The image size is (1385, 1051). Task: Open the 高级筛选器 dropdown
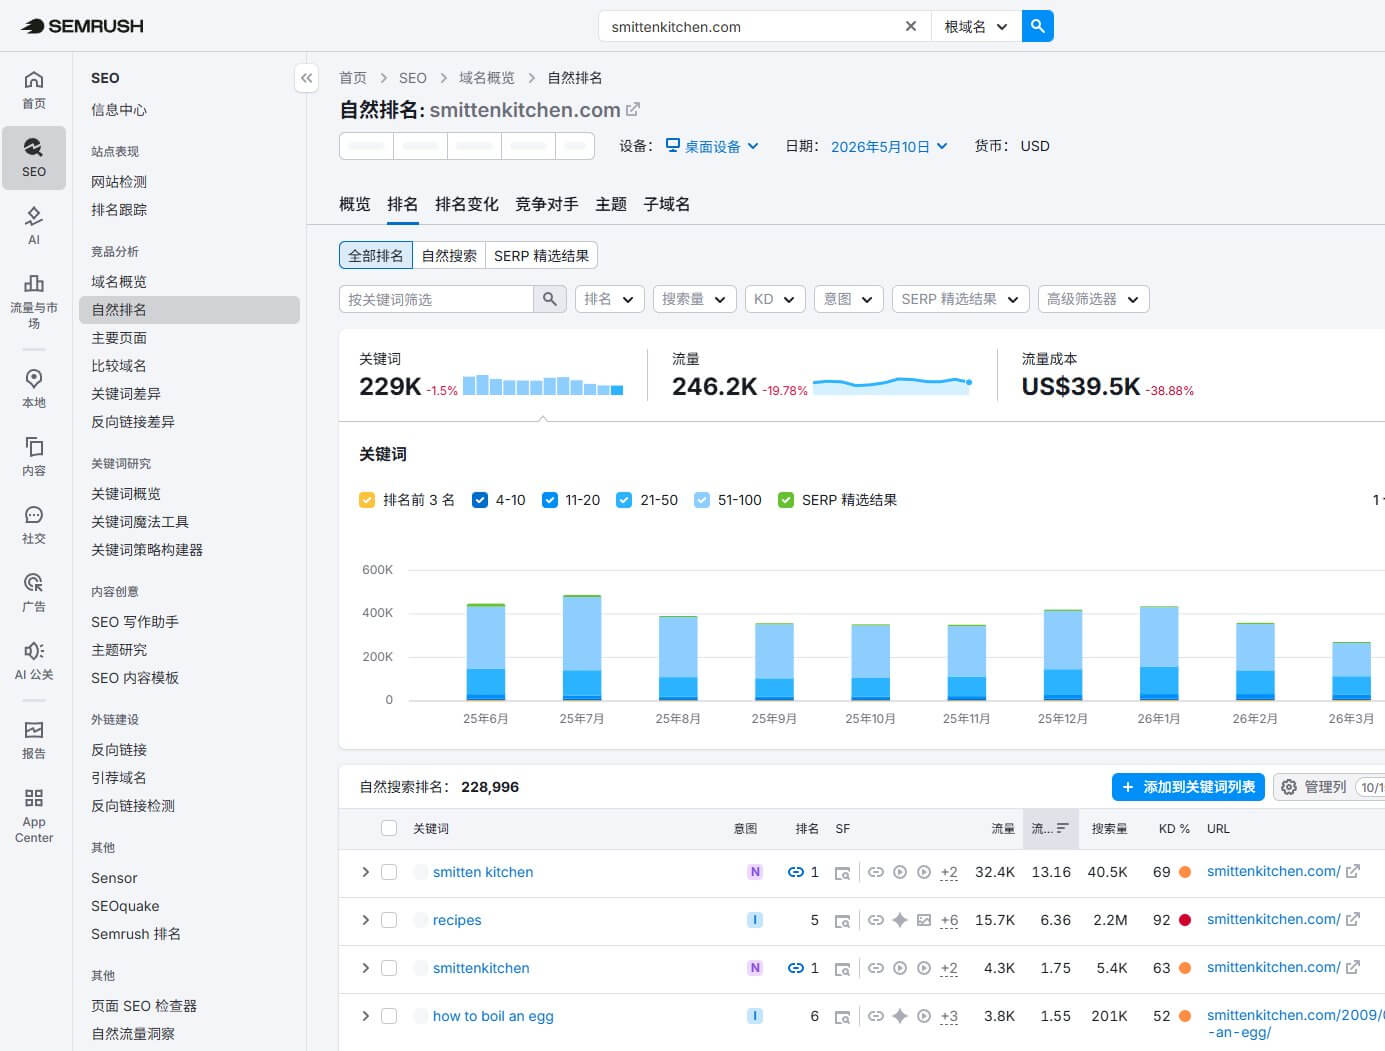pos(1093,299)
